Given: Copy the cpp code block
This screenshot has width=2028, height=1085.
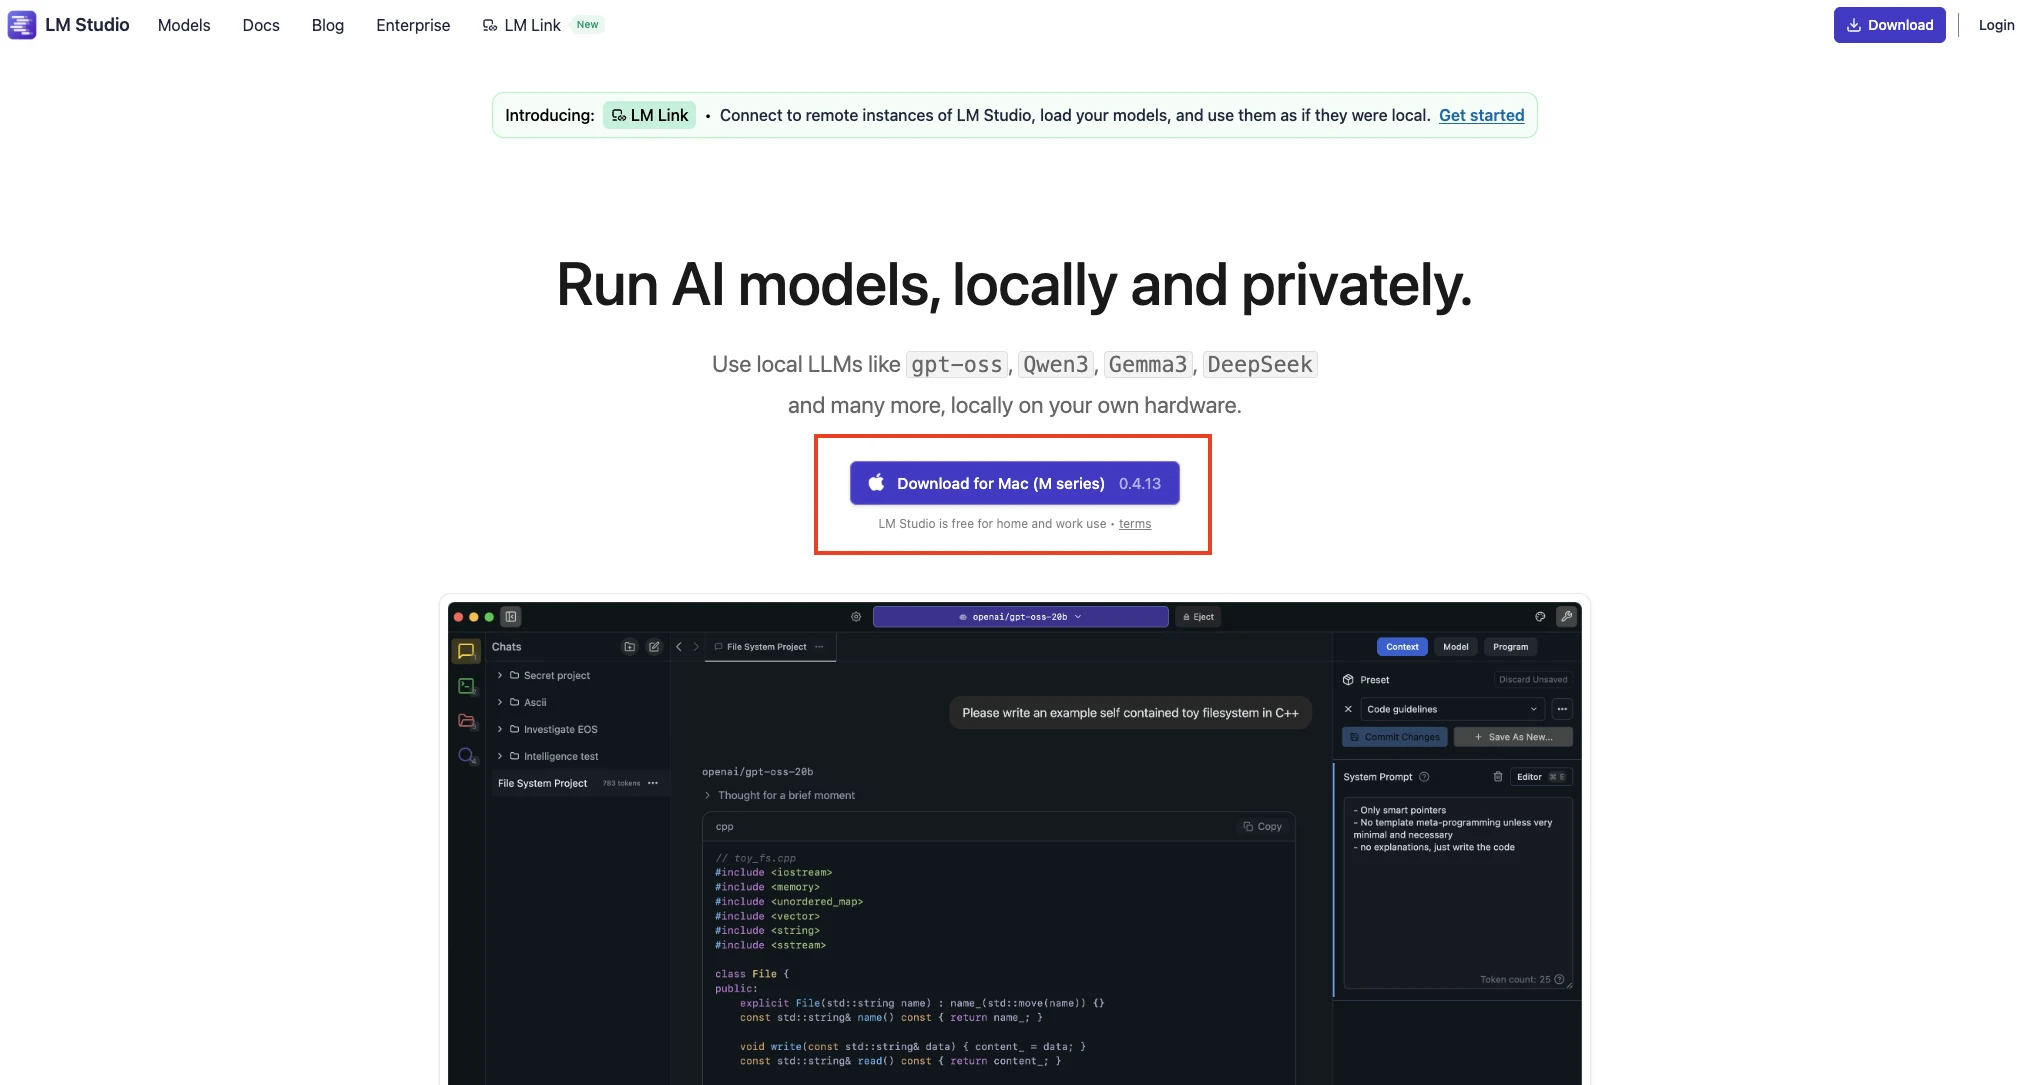Looking at the screenshot, I should 1262,827.
